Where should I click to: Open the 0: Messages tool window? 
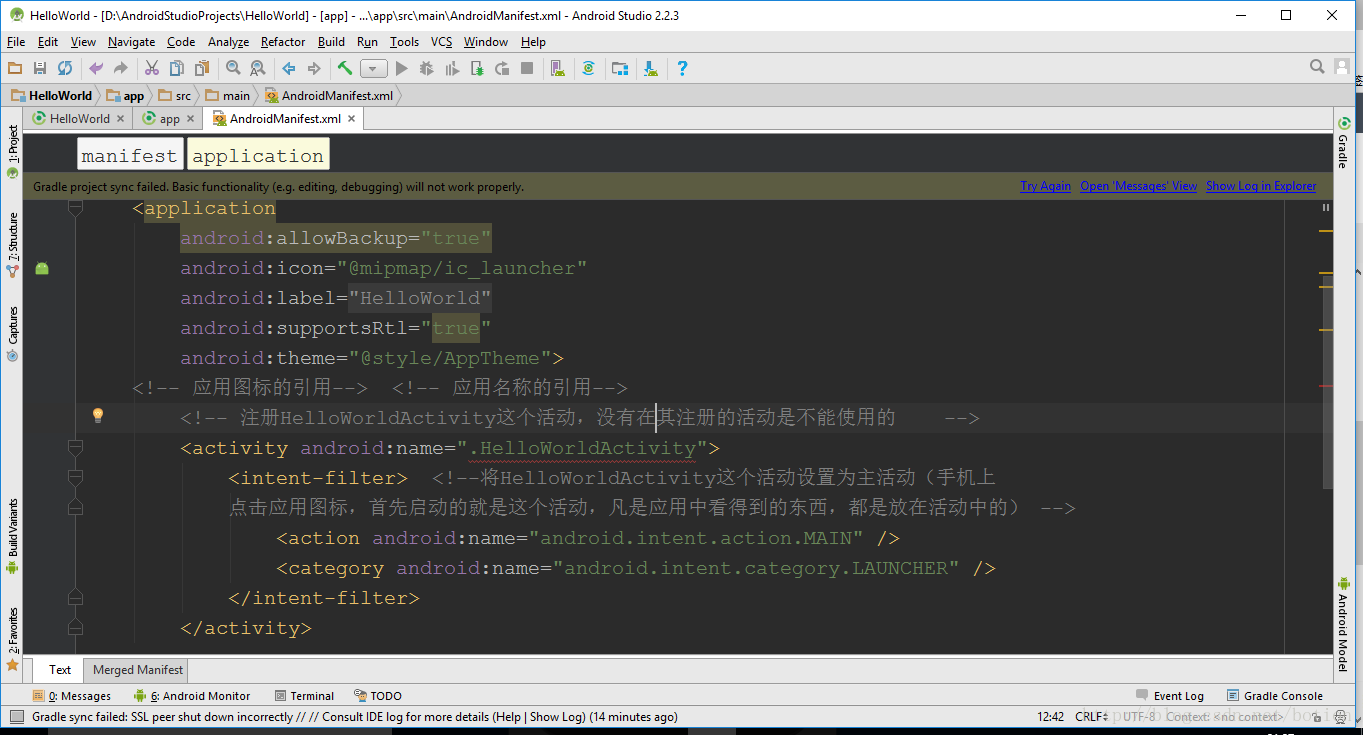click(71, 696)
